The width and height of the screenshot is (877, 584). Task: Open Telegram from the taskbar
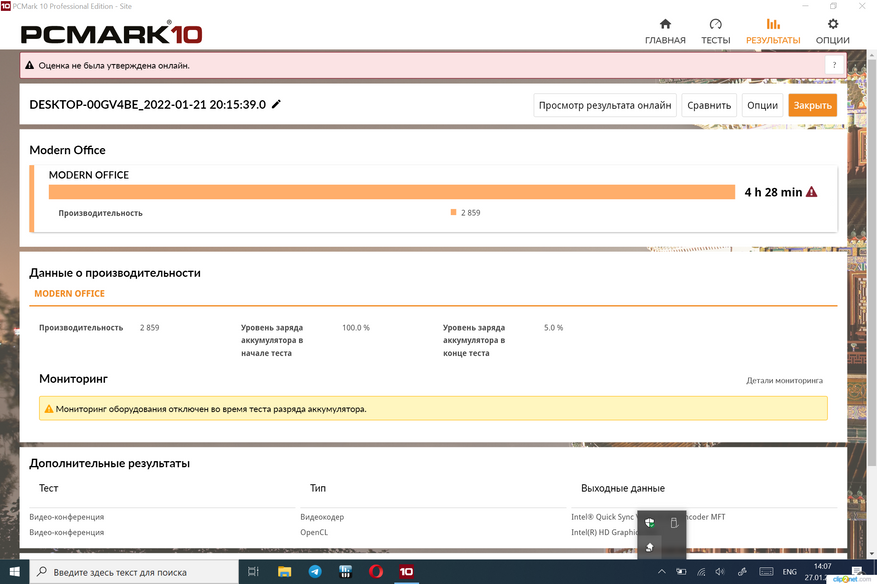(315, 572)
